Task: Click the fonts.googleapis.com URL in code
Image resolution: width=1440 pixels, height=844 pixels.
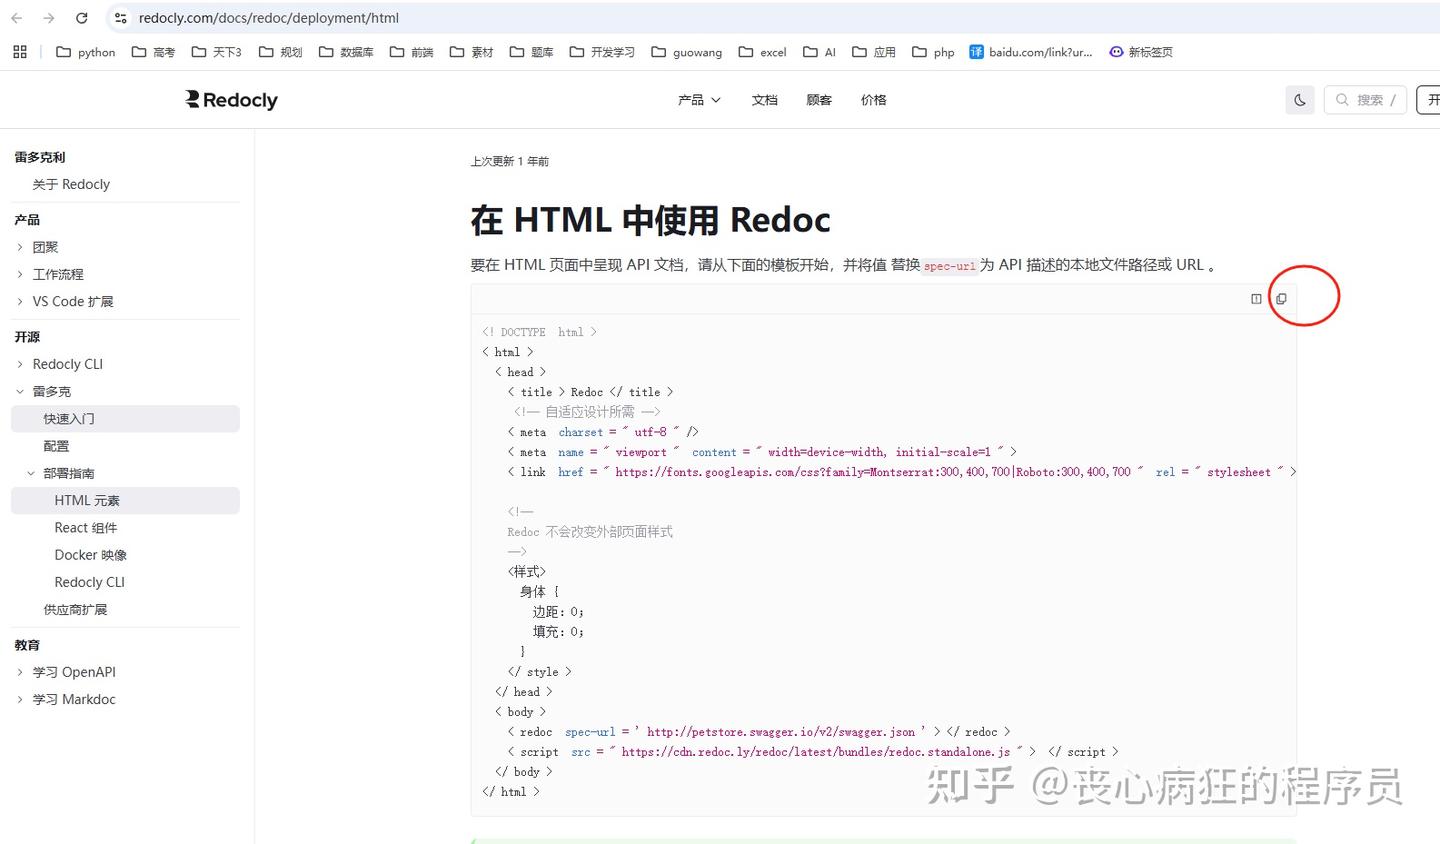Action: coord(873,472)
